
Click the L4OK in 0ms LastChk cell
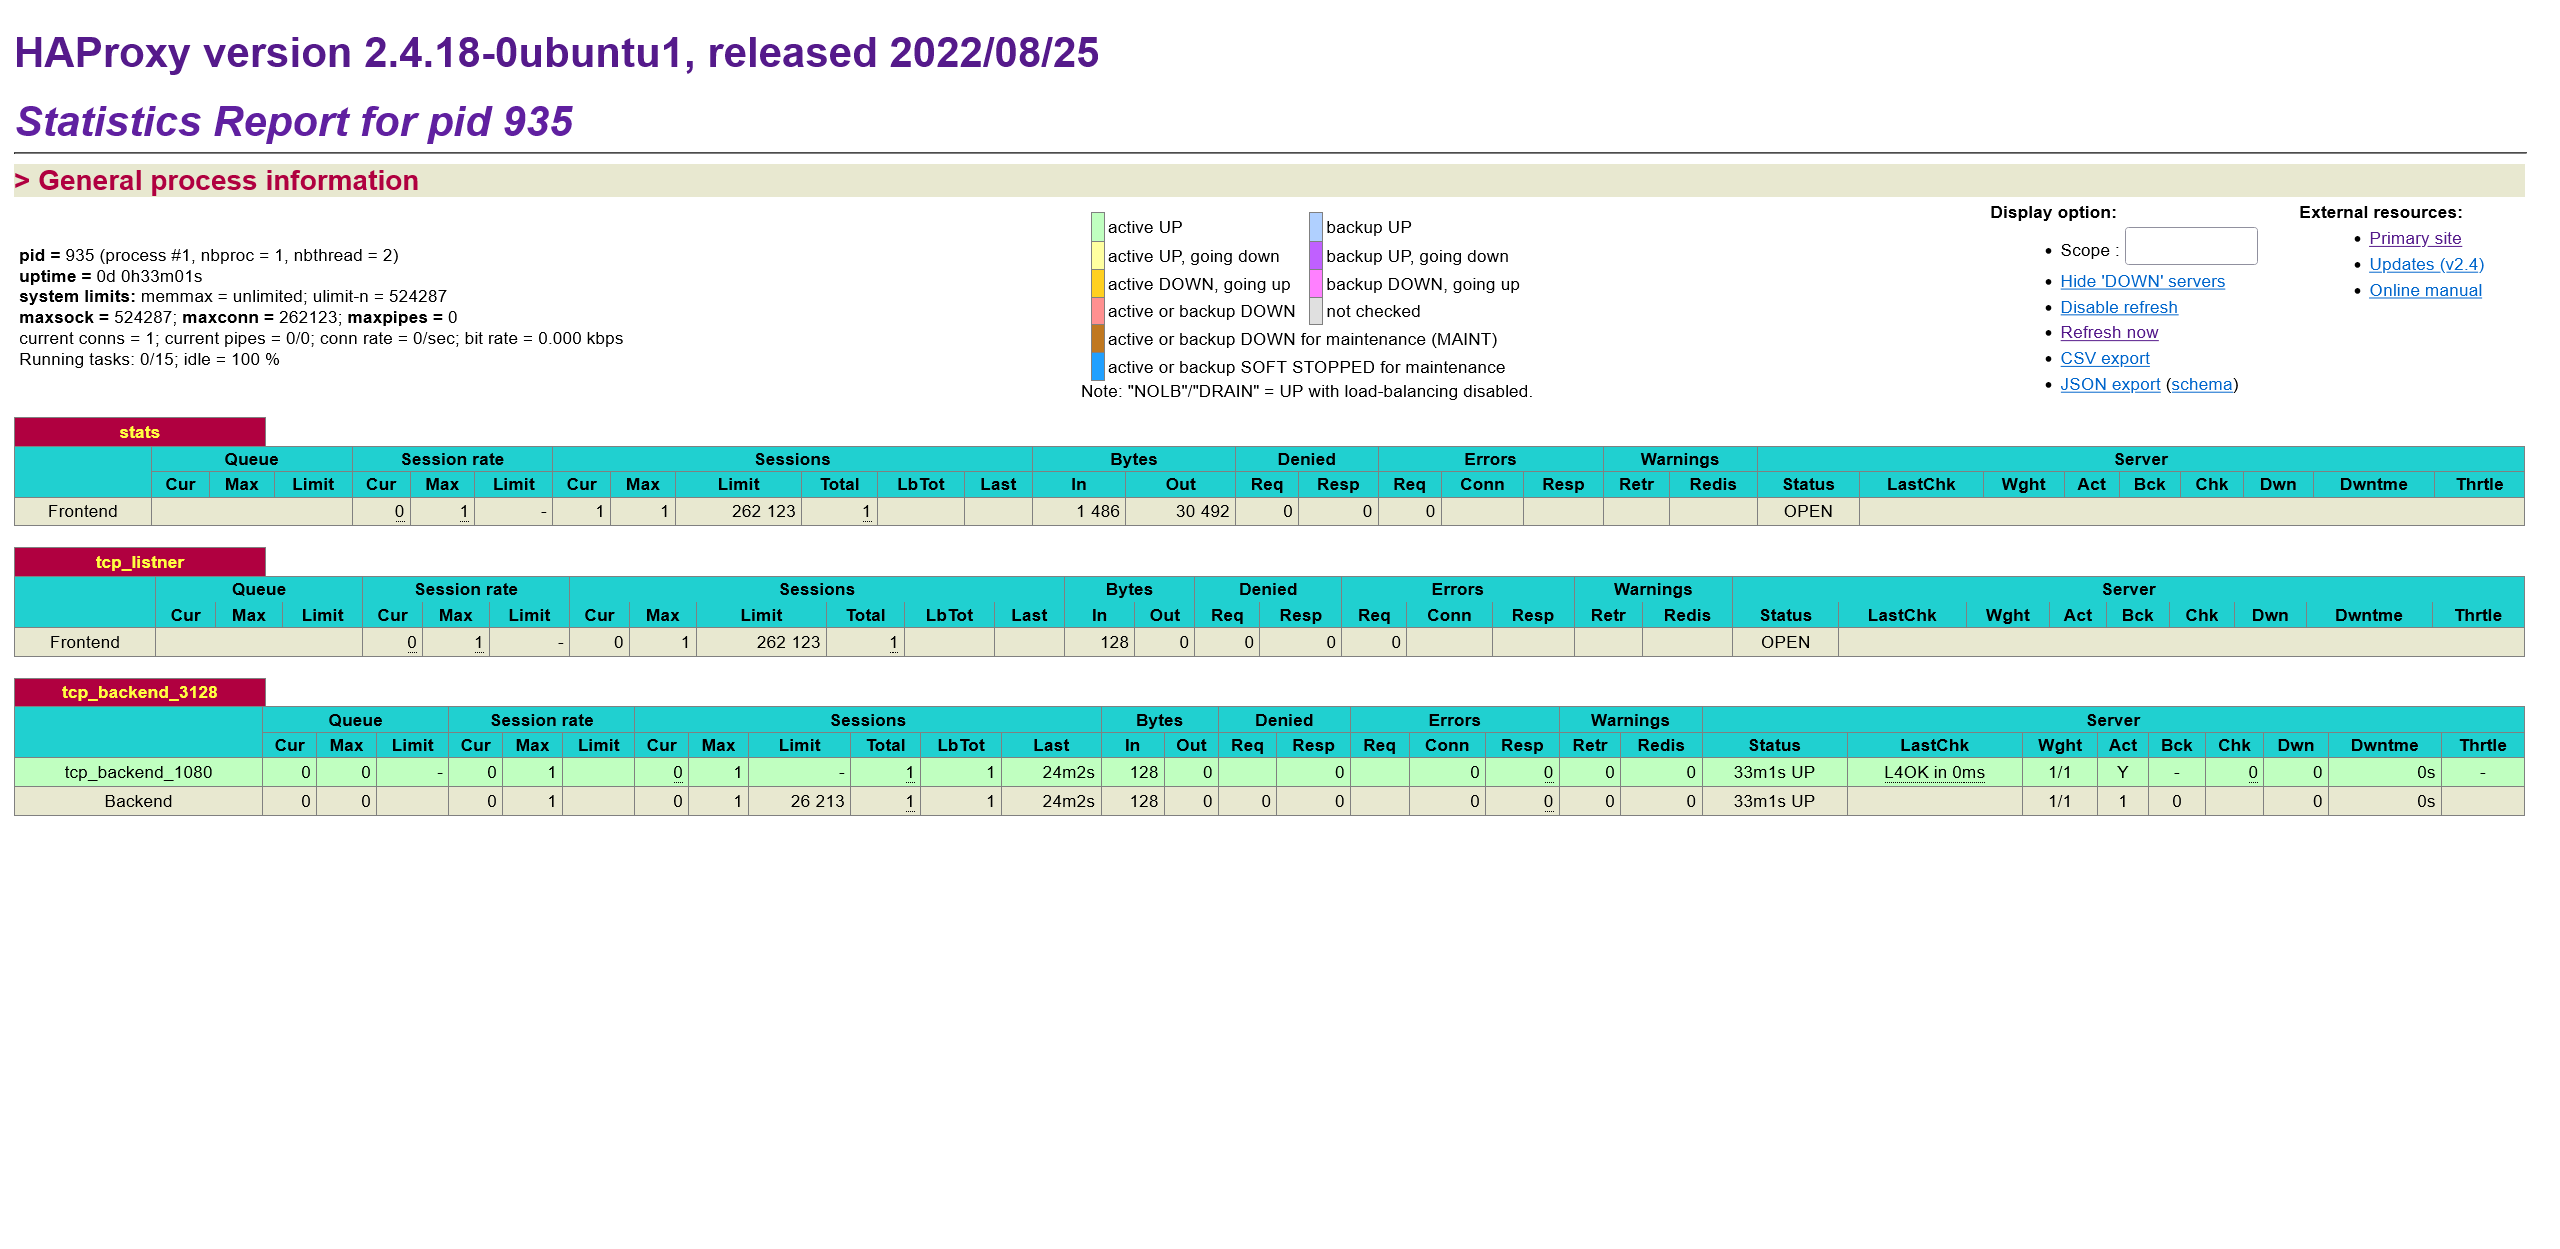[x=1936, y=772]
